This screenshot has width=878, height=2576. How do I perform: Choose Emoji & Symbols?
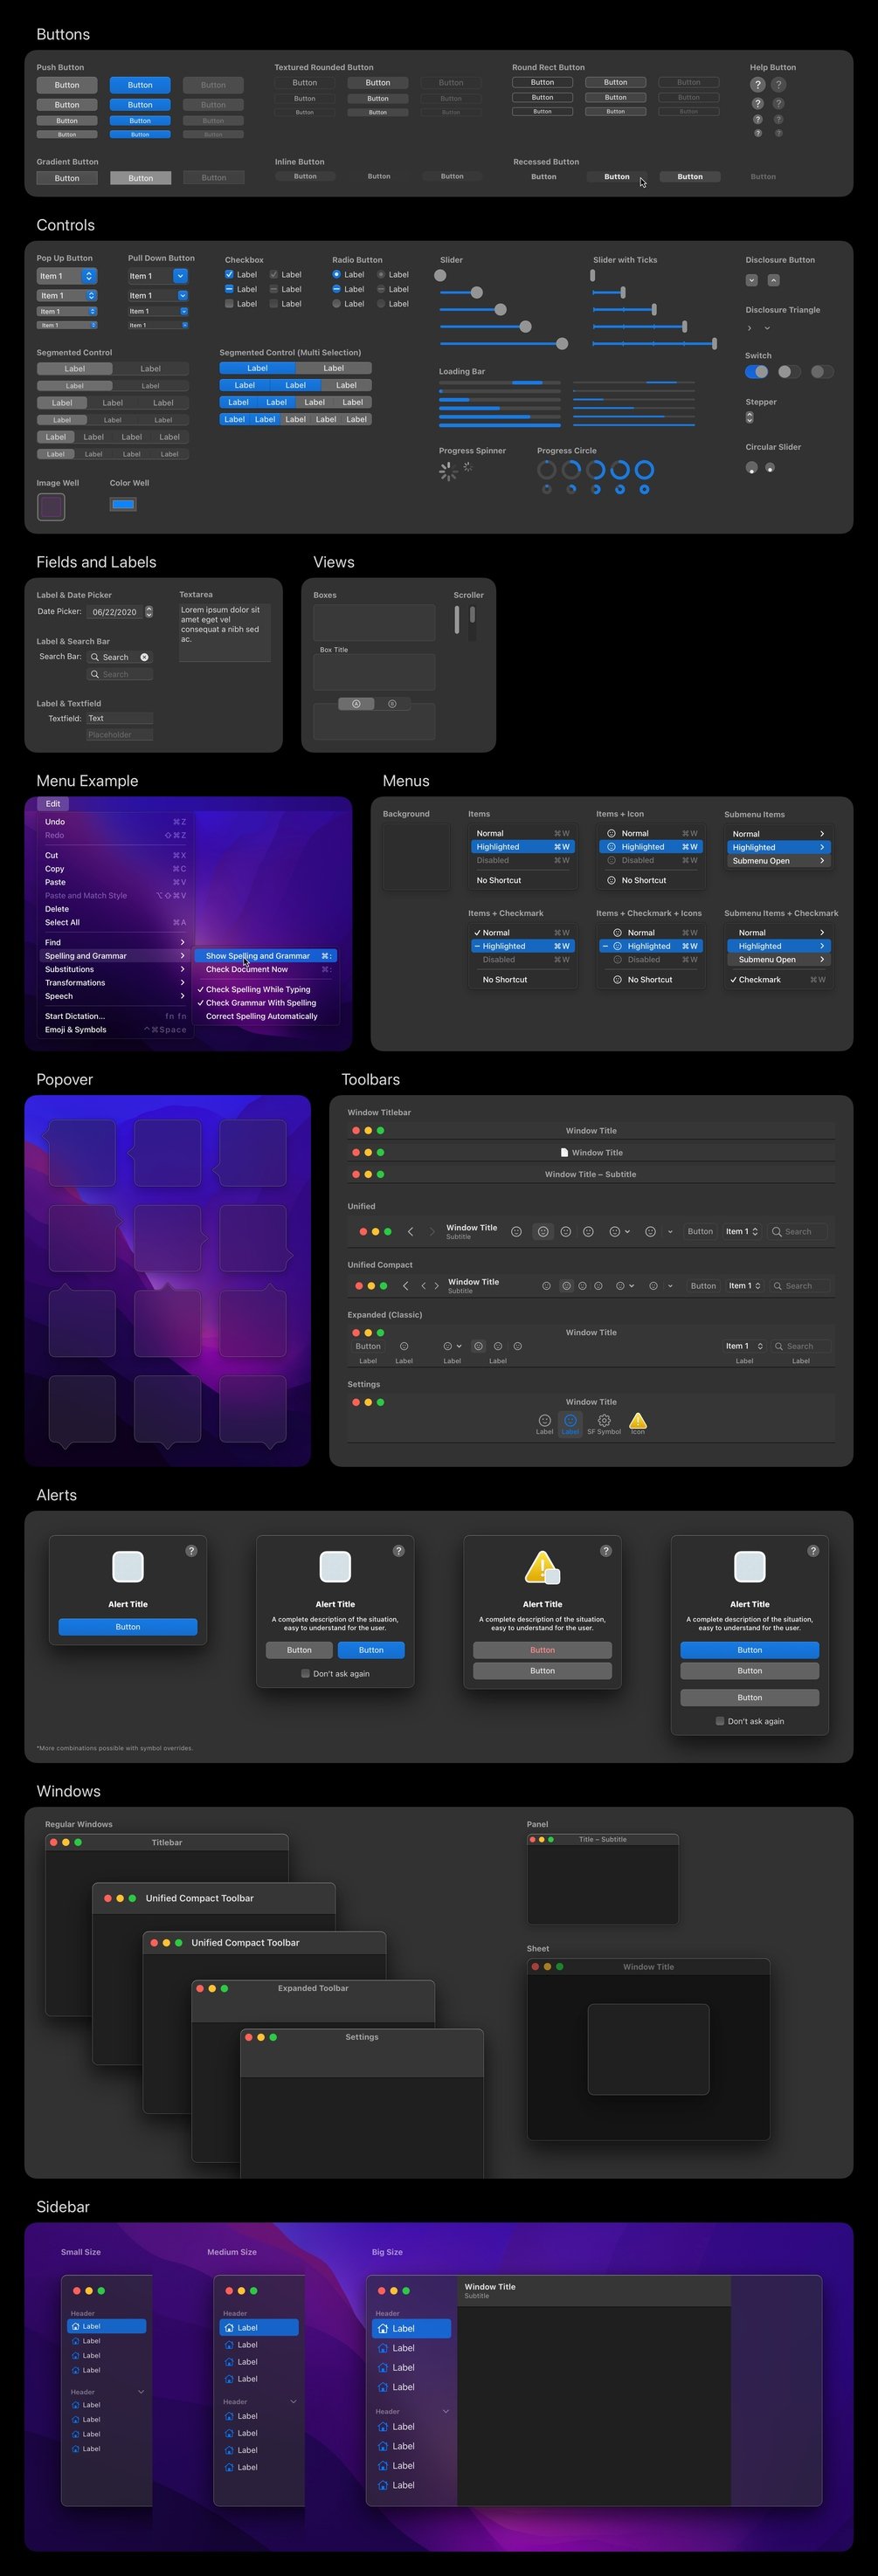[x=114, y=1029]
